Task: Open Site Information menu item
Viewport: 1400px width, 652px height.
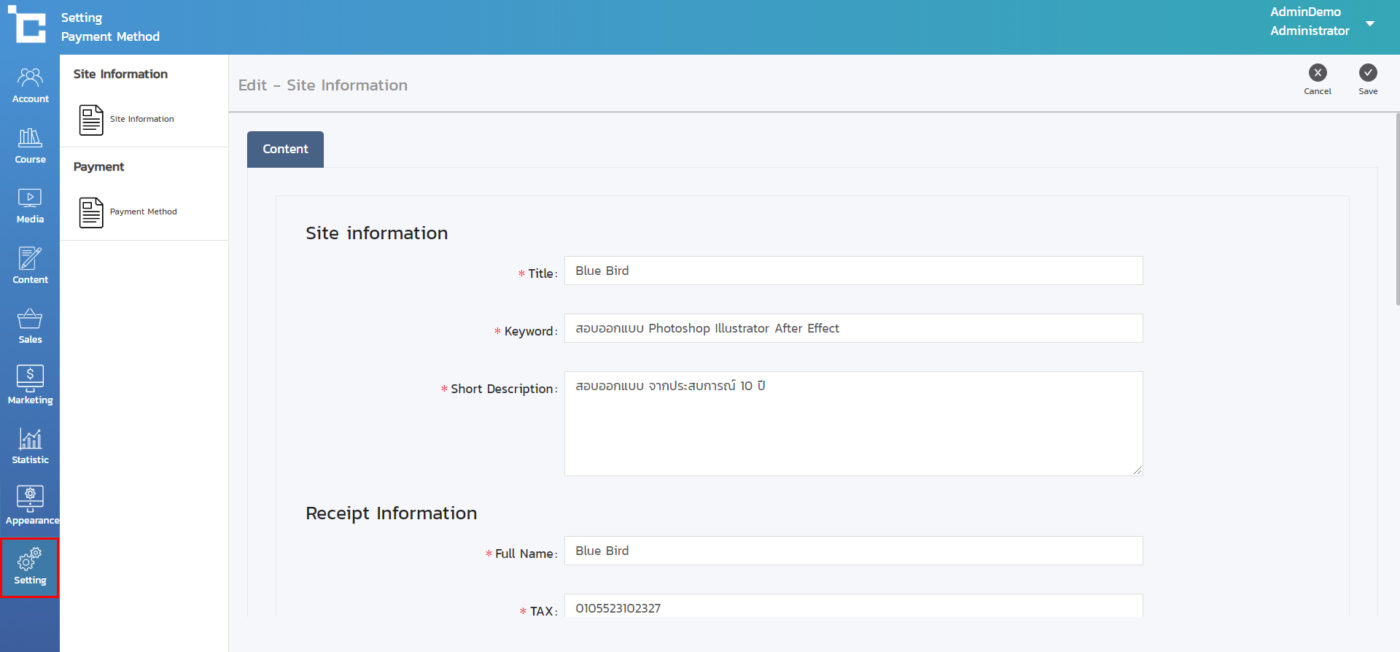Action: (127, 119)
